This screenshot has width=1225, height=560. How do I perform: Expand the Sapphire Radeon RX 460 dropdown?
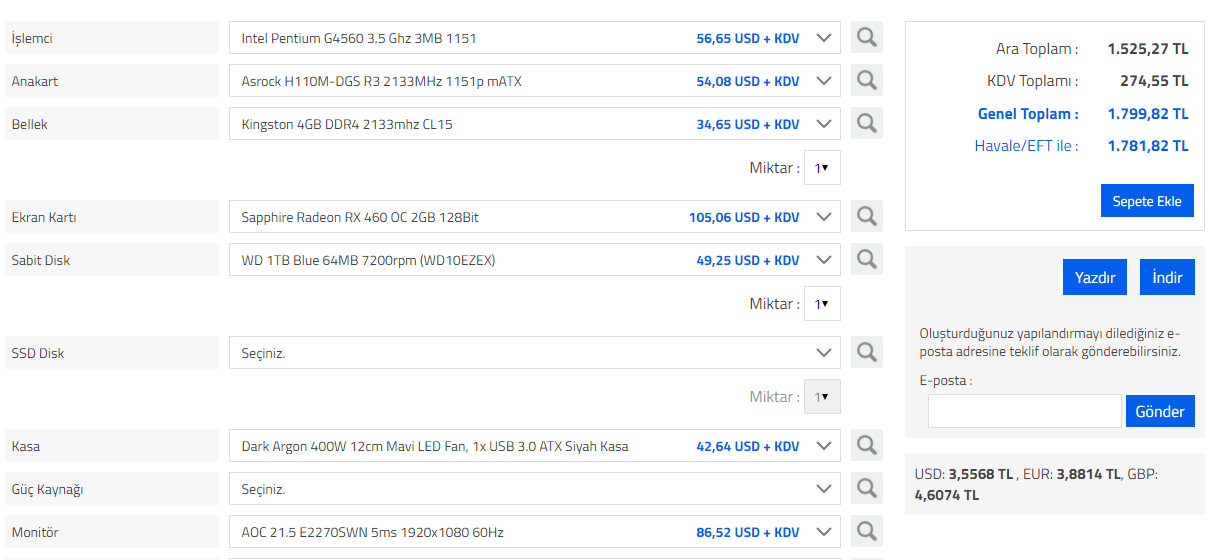[x=535, y=217]
